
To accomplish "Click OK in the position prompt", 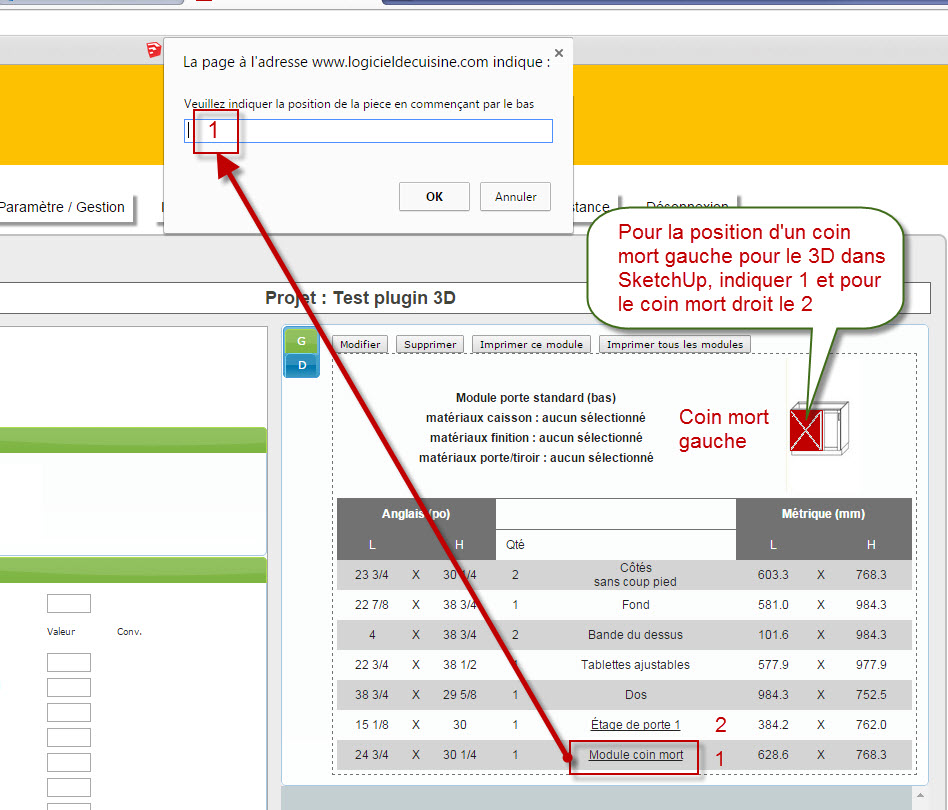I will click(434, 197).
